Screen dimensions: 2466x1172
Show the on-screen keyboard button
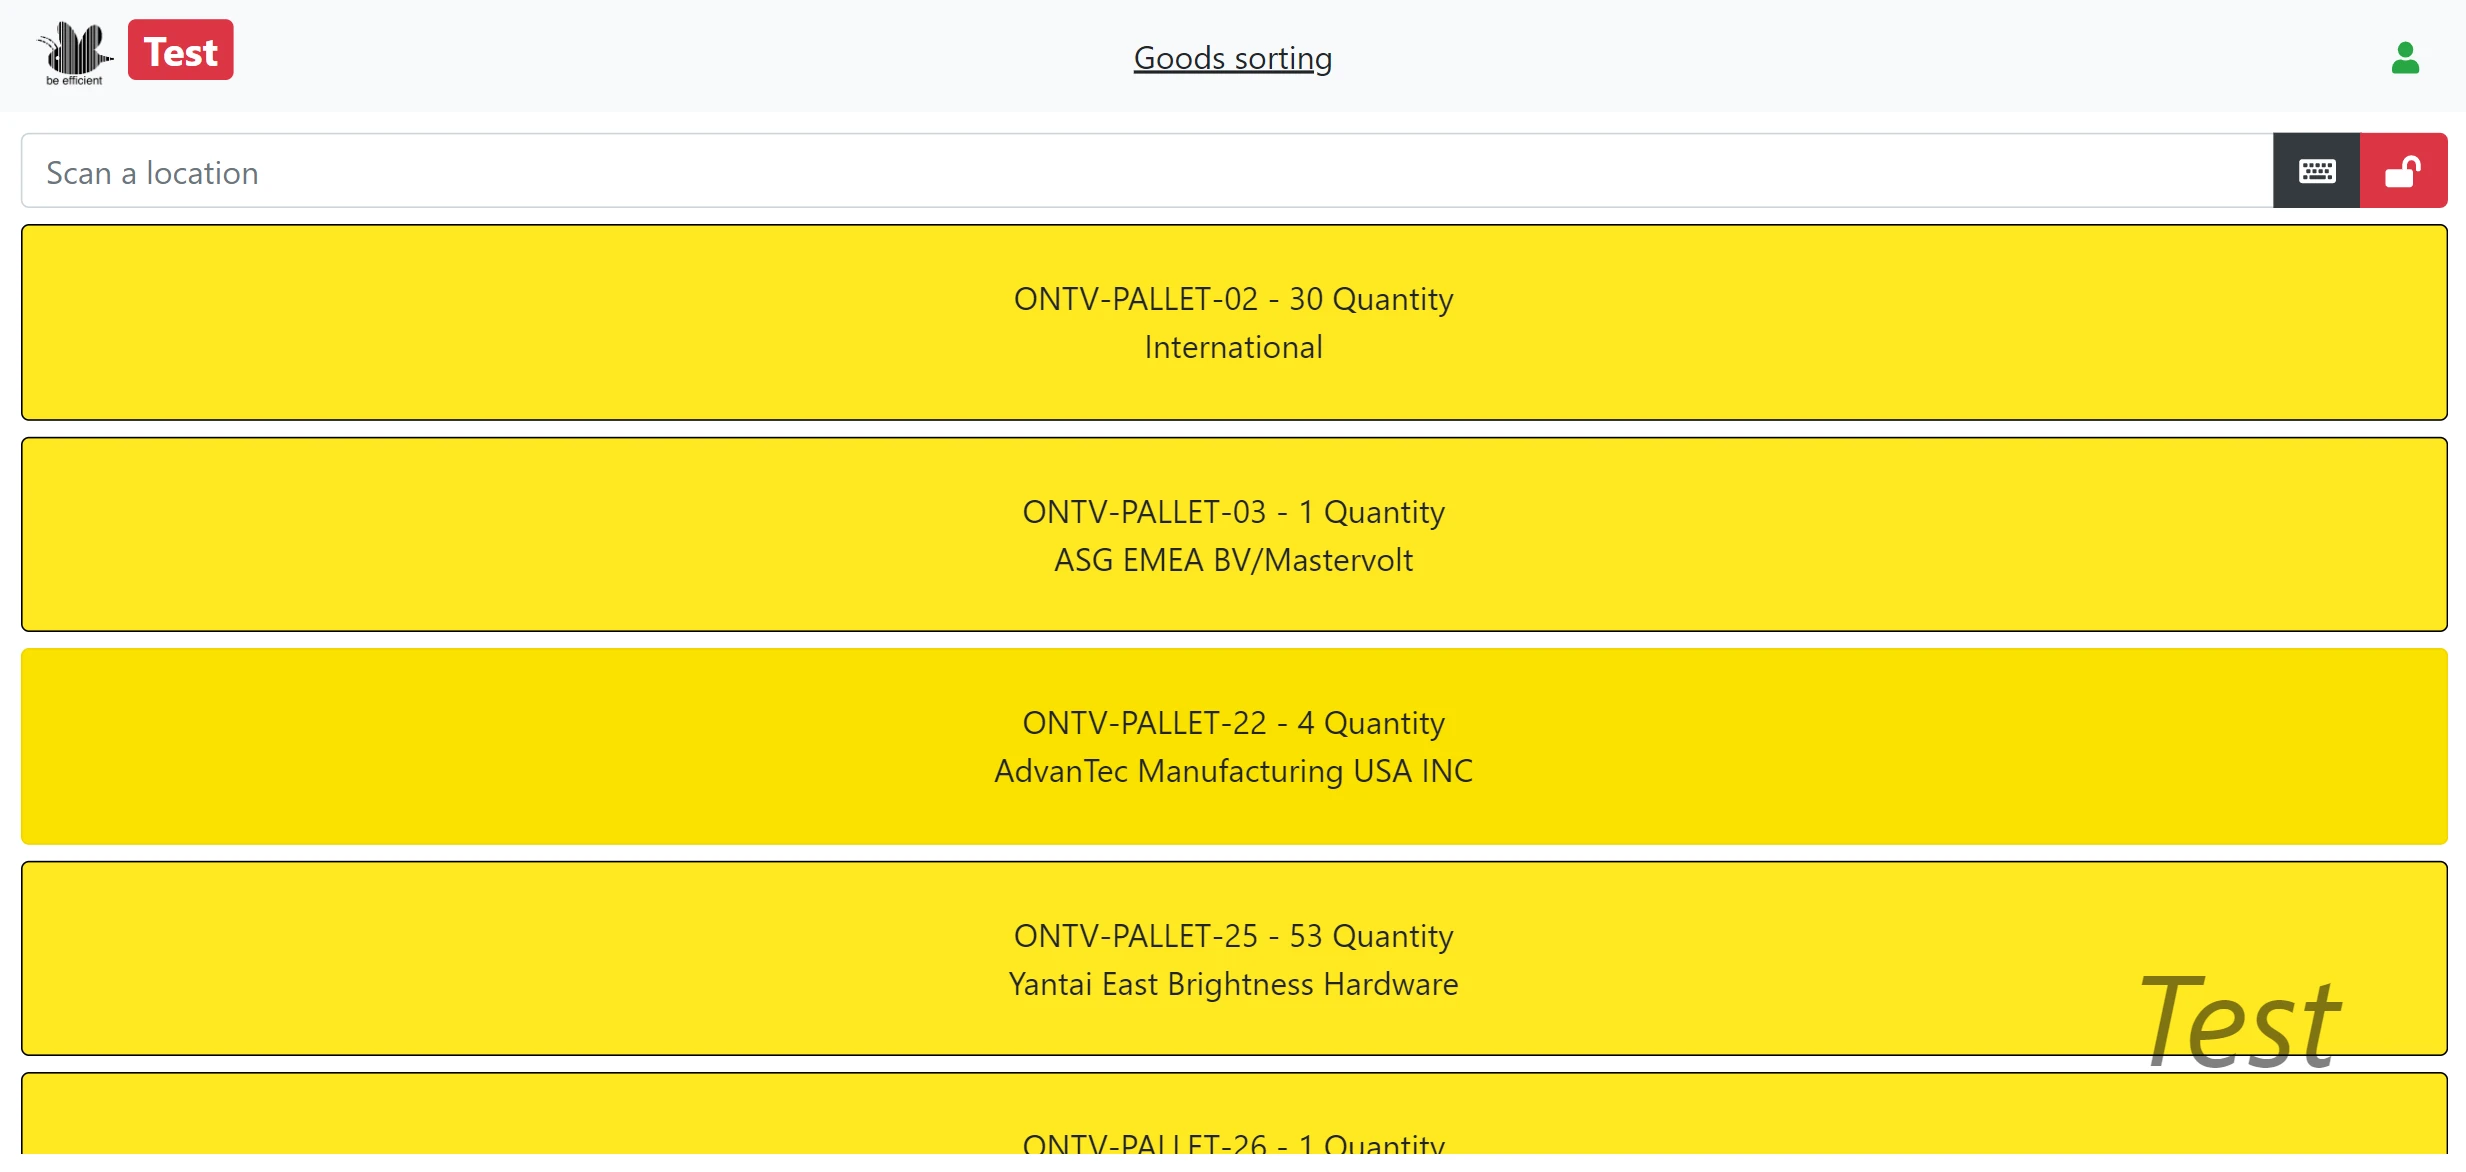point(2316,171)
